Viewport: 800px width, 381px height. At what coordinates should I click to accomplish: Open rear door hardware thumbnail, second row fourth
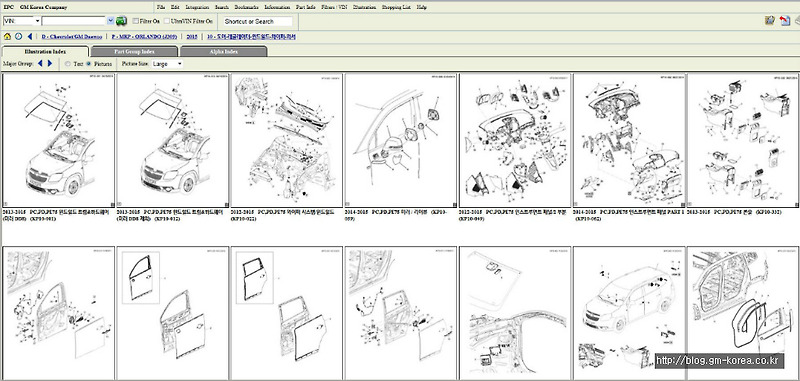tap(401, 313)
